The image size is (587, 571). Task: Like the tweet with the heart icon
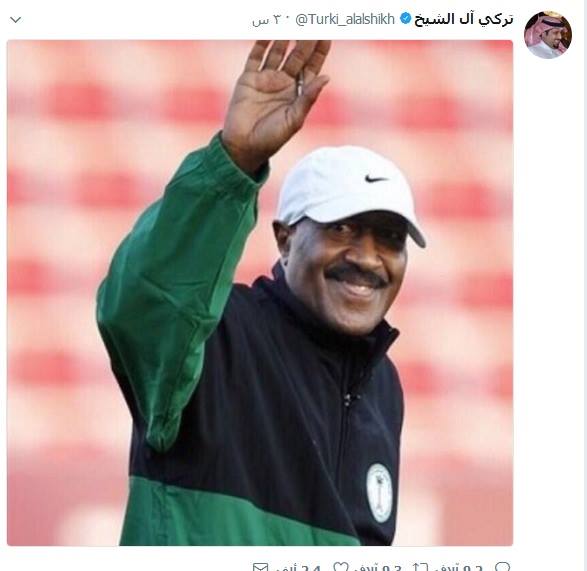(341, 567)
